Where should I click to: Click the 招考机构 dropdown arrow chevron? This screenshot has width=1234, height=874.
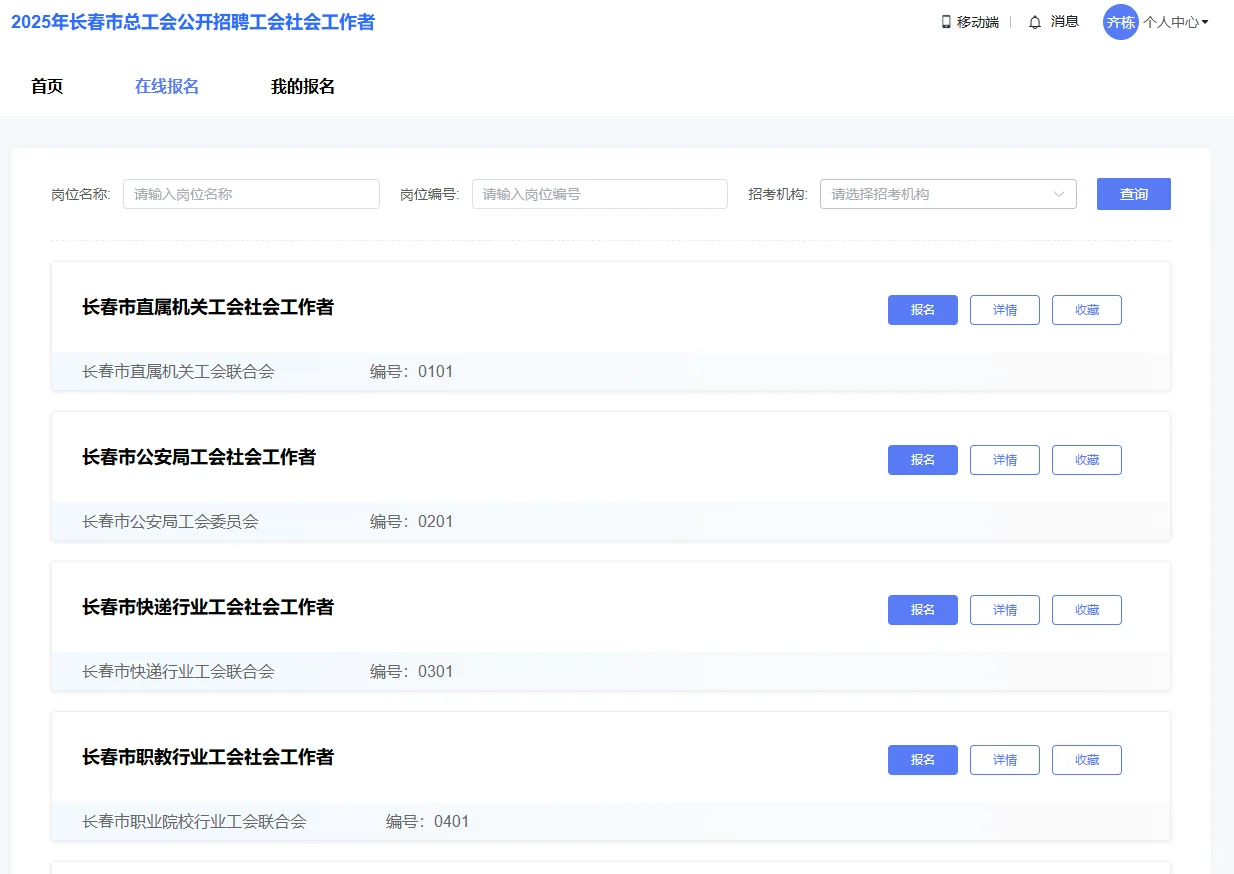tap(1060, 194)
